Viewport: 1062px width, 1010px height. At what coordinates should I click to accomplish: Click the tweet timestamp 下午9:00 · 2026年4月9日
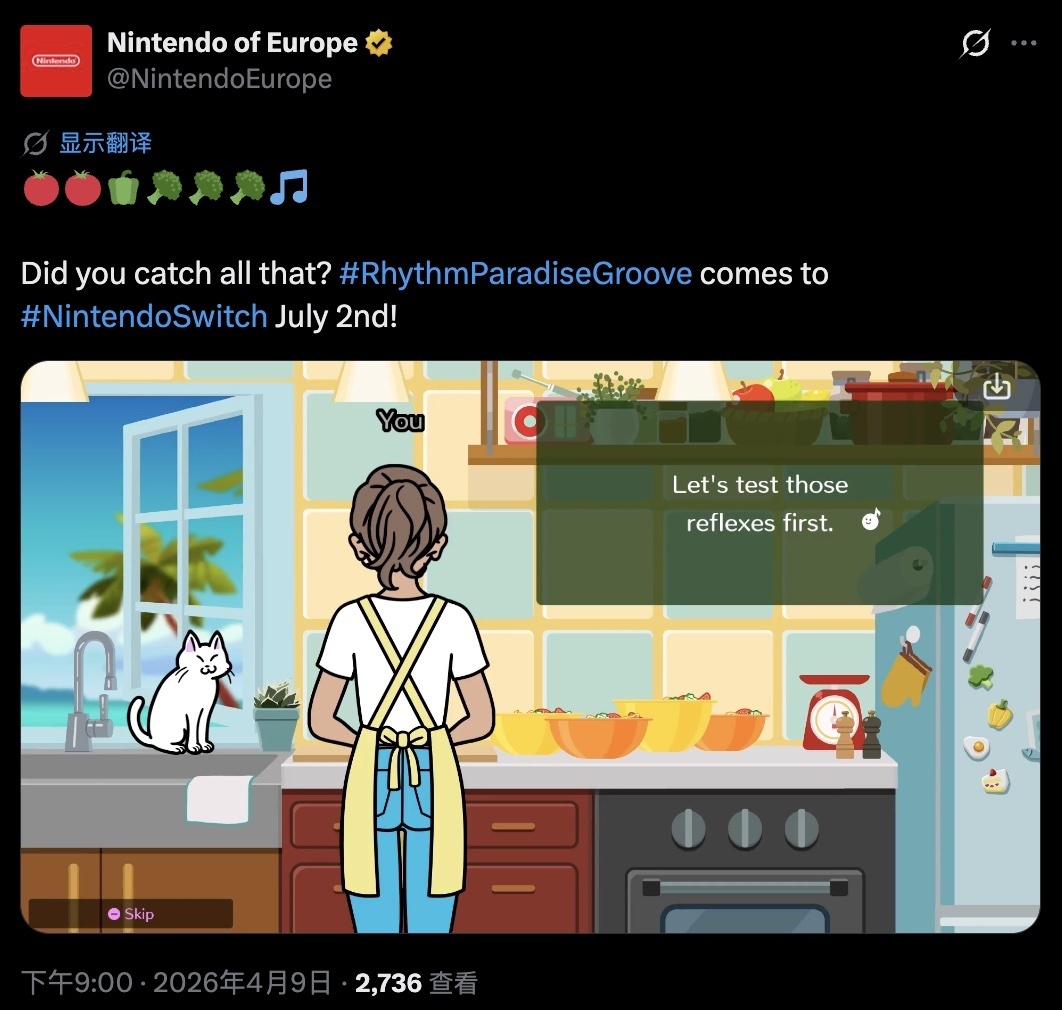176,983
